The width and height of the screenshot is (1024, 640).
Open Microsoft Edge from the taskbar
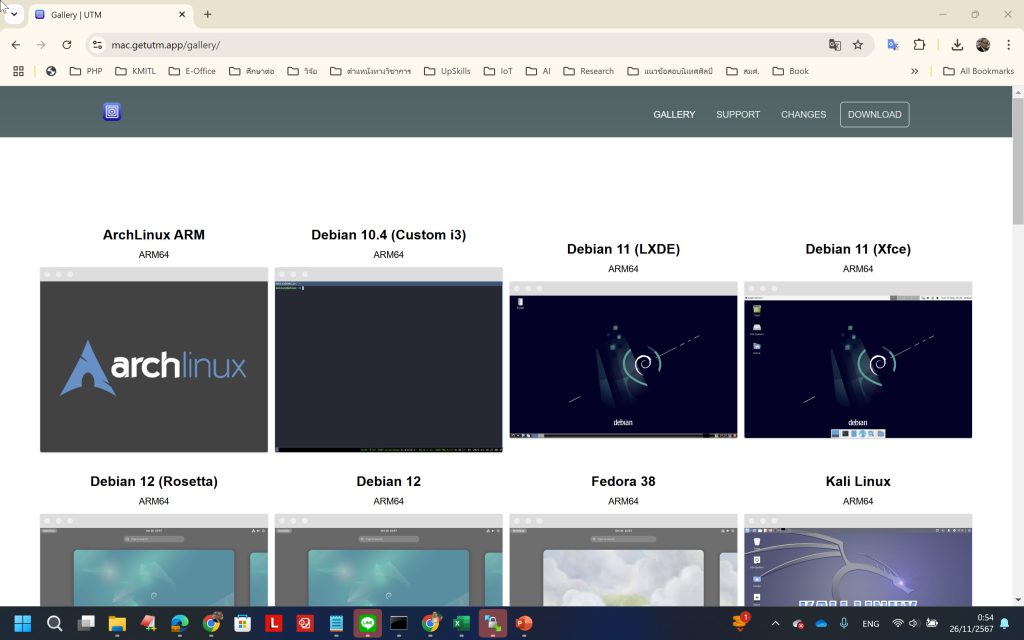(180, 623)
